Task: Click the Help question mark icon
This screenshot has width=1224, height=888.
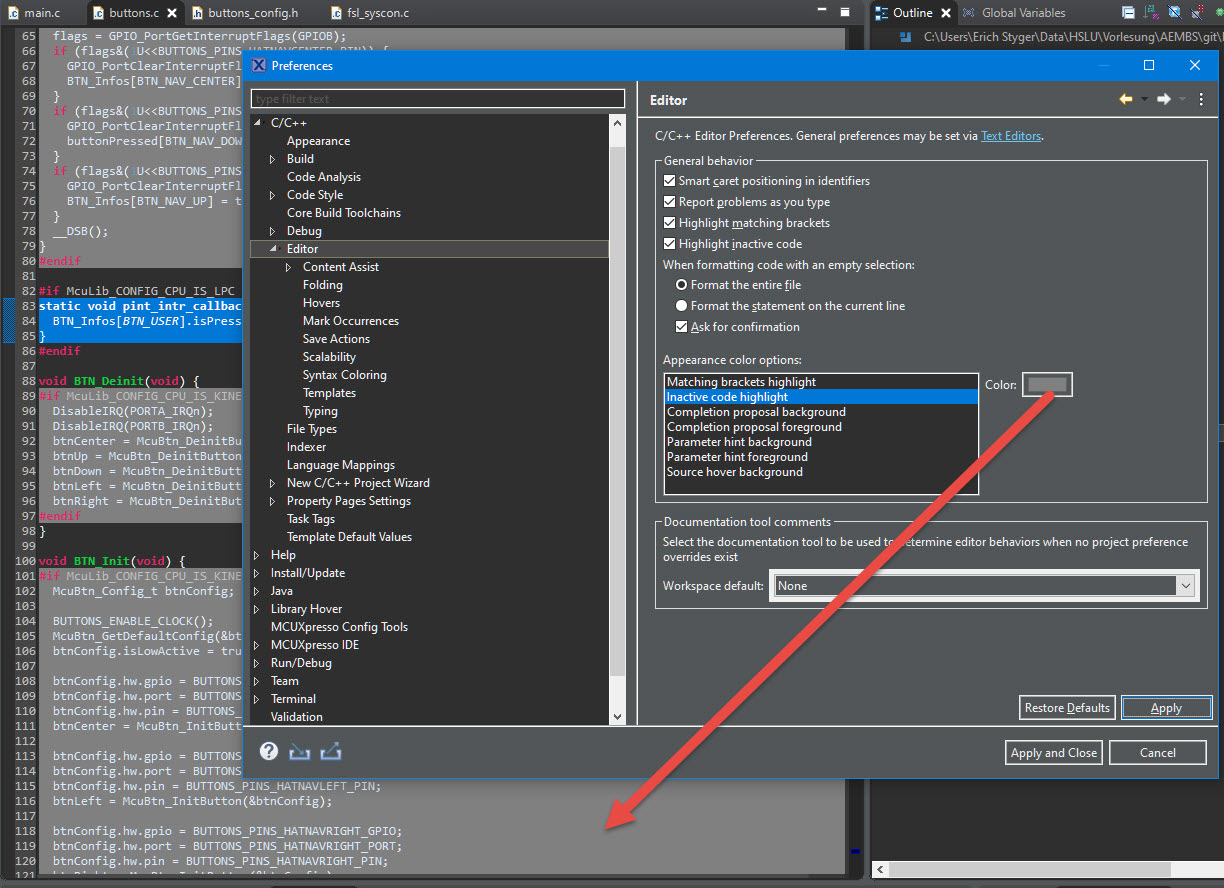Action: tap(268, 751)
